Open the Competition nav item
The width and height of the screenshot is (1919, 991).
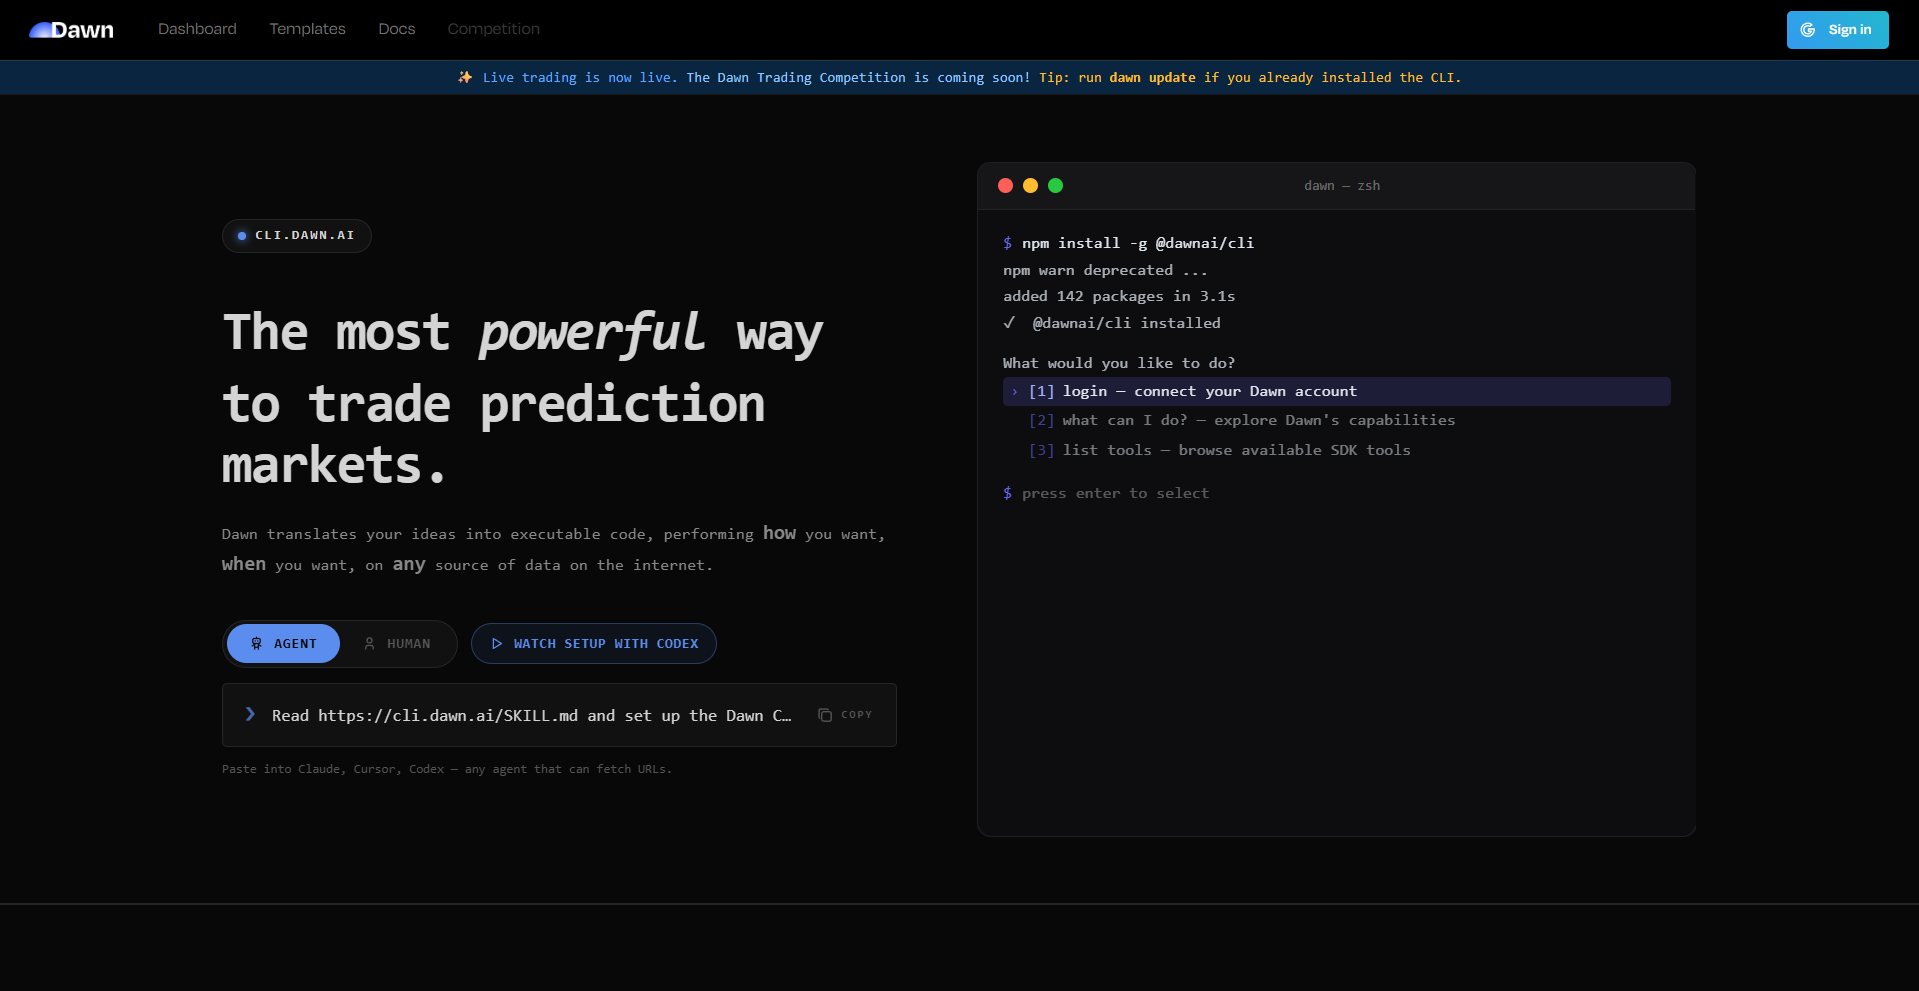[x=493, y=29]
